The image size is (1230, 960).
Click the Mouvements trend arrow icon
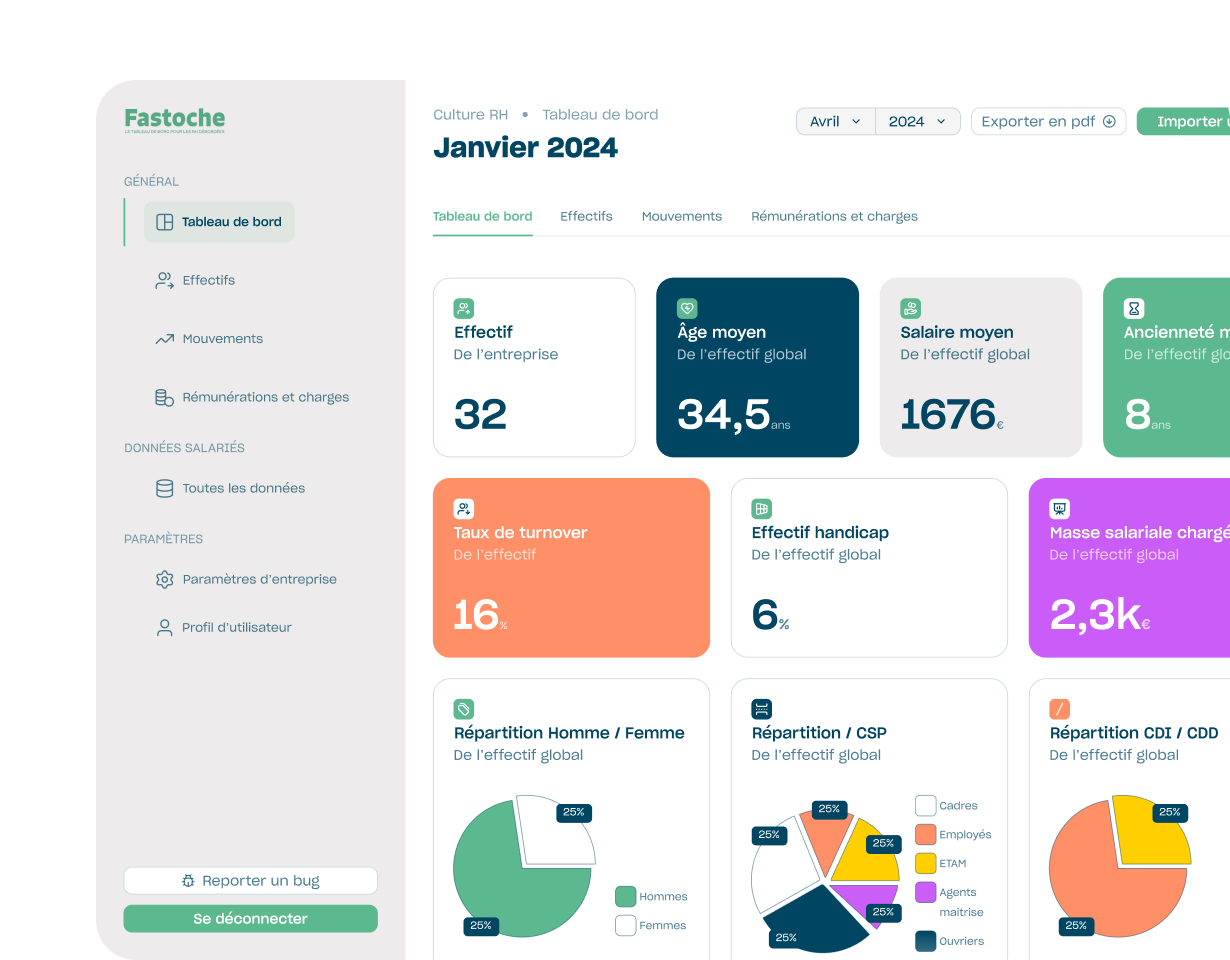tap(164, 339)
